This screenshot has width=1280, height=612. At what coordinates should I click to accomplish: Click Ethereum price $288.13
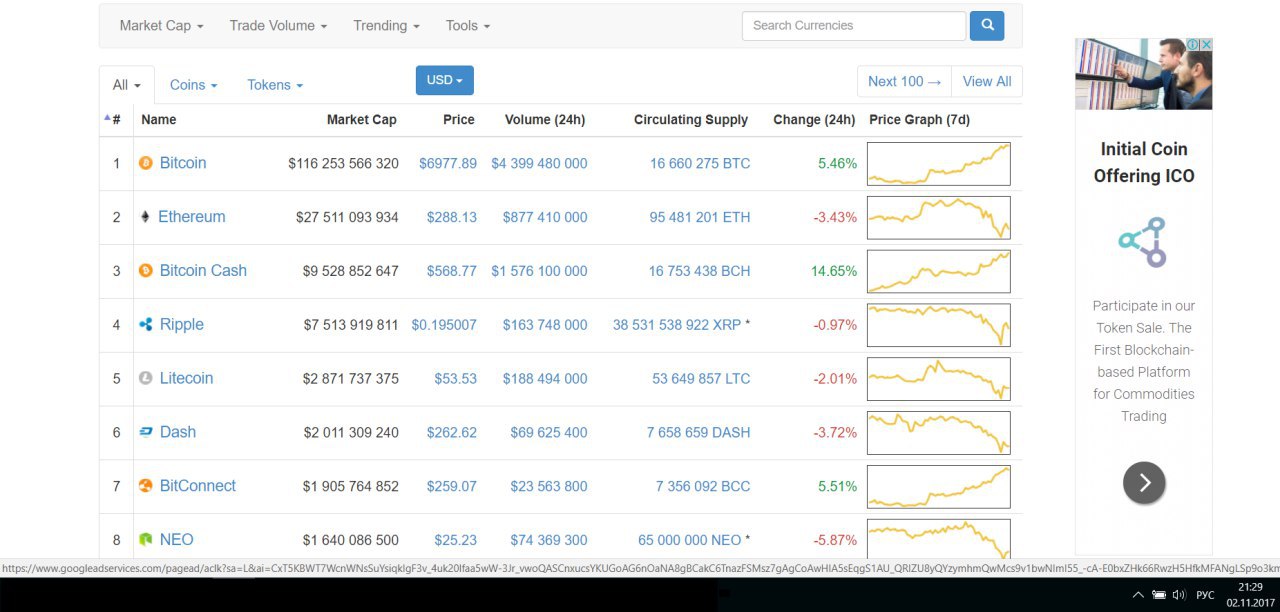[x=452, y=217]
